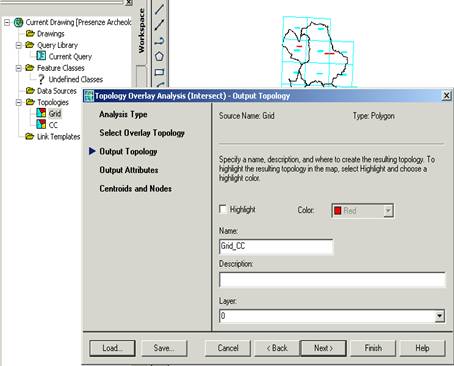Click the Help button
The height and width of the screenshot is (366, 454).
pyautogui.click(x=422, y=348)
